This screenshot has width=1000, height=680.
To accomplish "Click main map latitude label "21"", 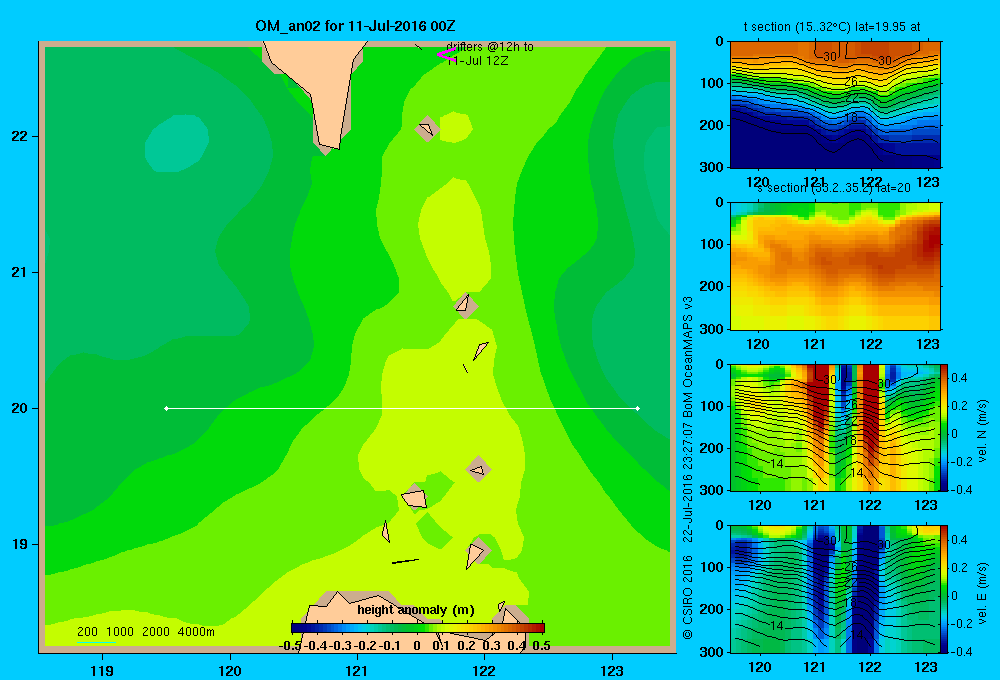I will point(20,272).
